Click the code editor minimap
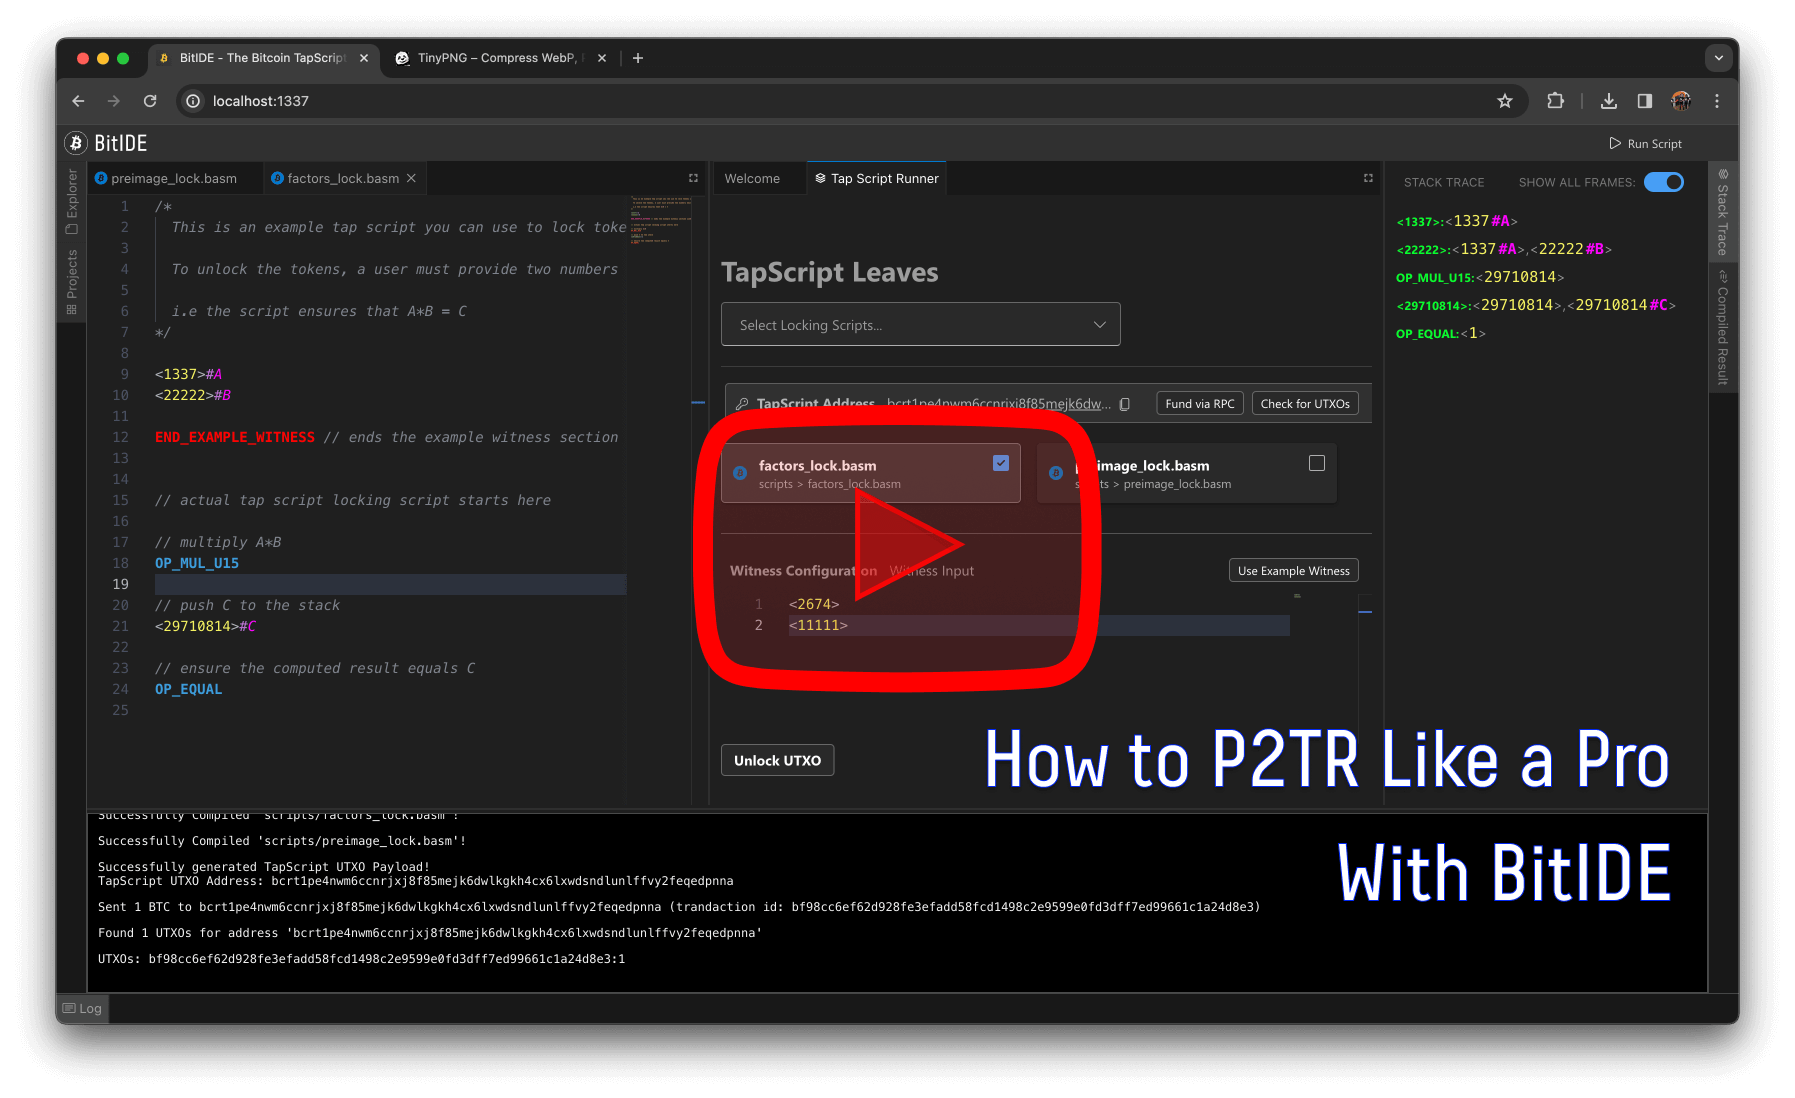 point(661,220)
